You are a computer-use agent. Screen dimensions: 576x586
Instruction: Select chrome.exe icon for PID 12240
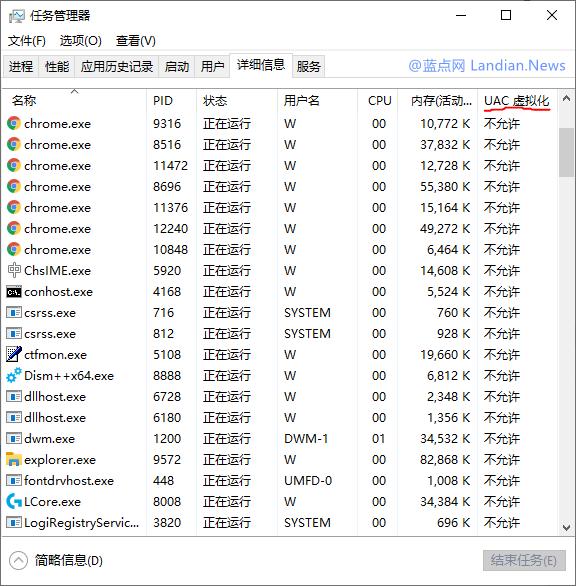pos(14,228)
